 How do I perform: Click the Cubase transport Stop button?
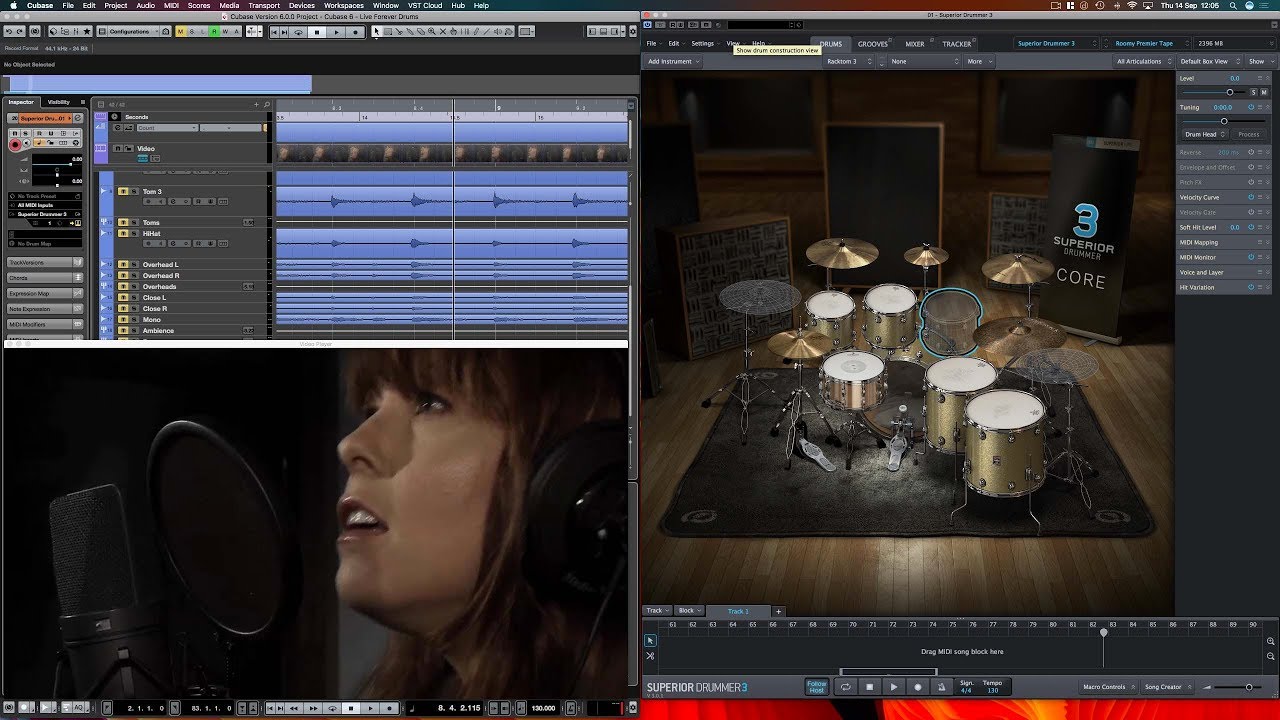click(317, 32)
